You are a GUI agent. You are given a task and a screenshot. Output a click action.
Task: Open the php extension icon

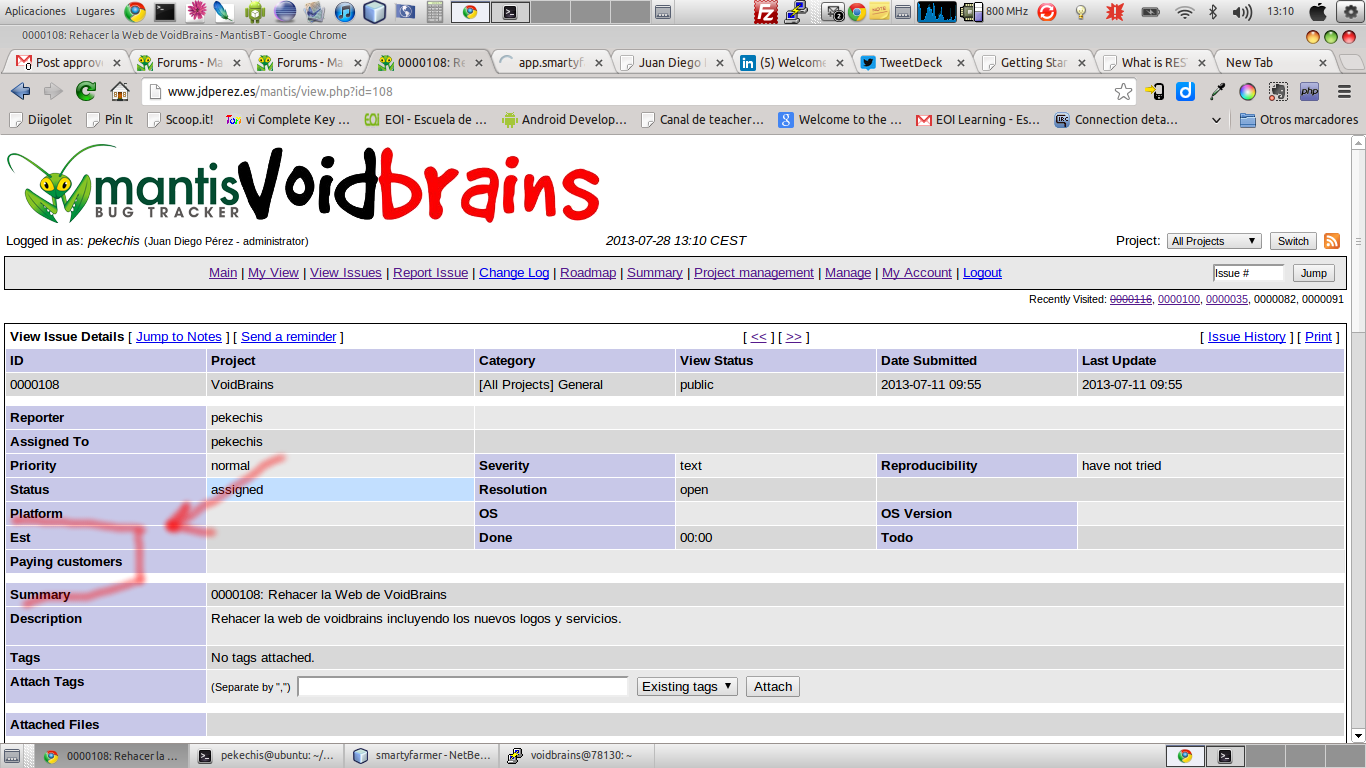[1309, 92]
